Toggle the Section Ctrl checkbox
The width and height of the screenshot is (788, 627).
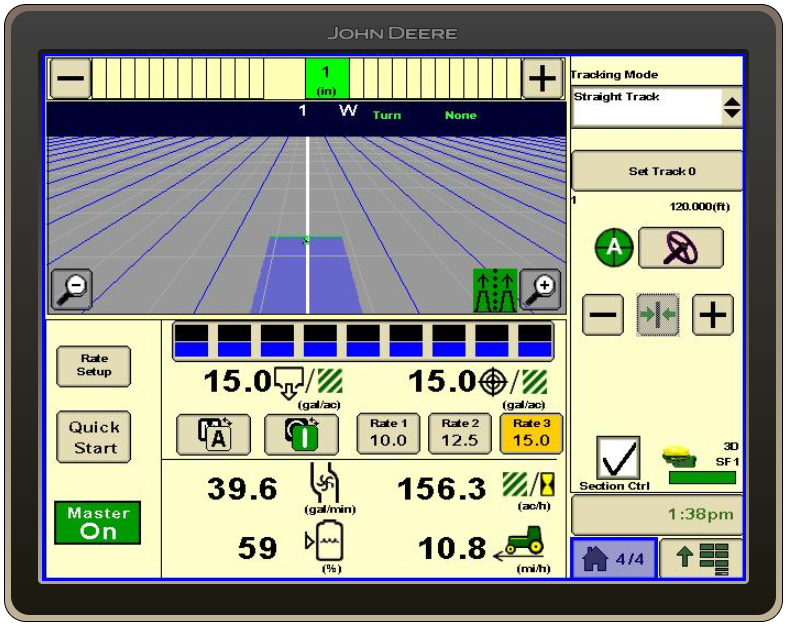tap(618, 458)
